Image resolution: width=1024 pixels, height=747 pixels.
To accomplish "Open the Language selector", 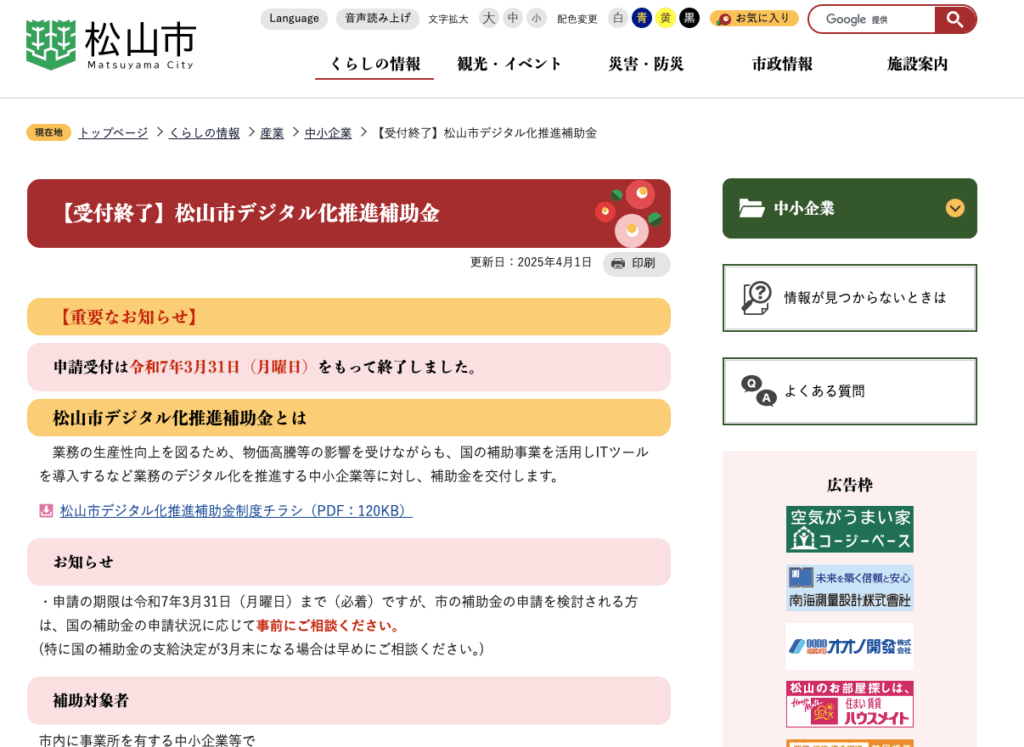I will click(294, 18).
